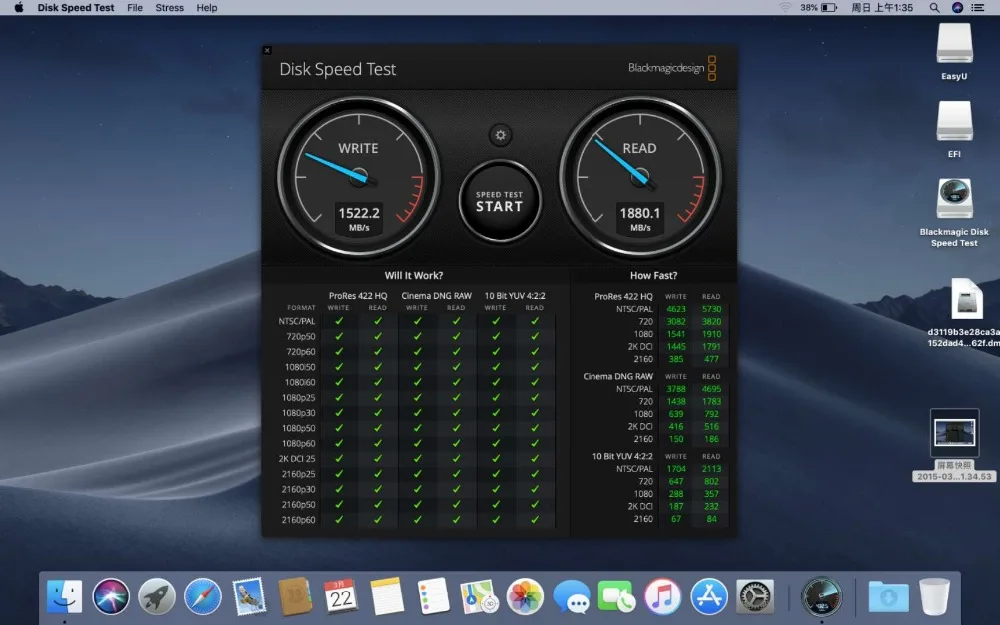Click the Wi-Fi status icon
Viewport: 1000px width, 625px height.
[784, 8]
